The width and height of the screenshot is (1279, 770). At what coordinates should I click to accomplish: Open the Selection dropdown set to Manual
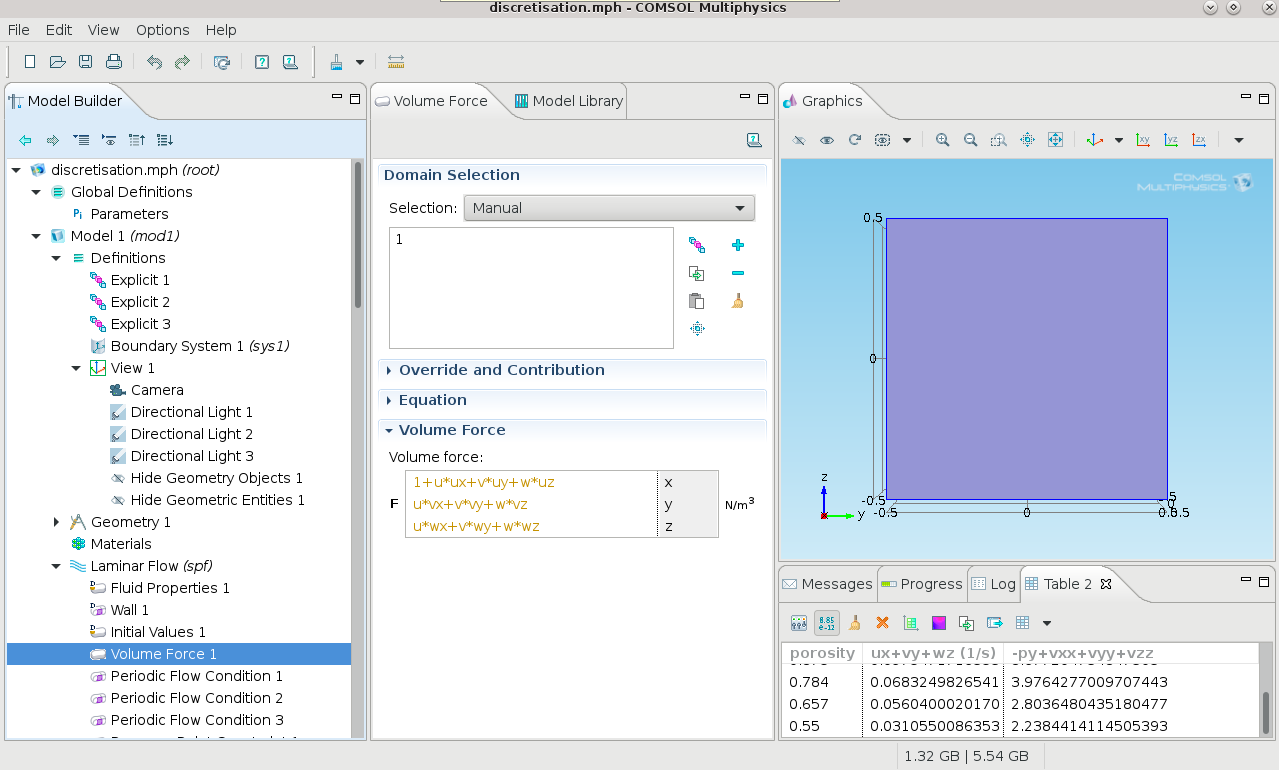tap(609, 208)
